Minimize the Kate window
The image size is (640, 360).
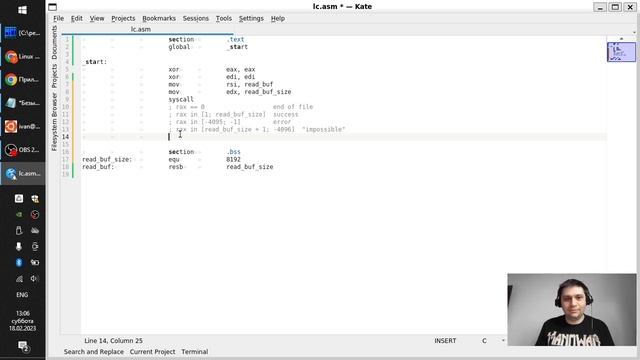coord(600,7)
